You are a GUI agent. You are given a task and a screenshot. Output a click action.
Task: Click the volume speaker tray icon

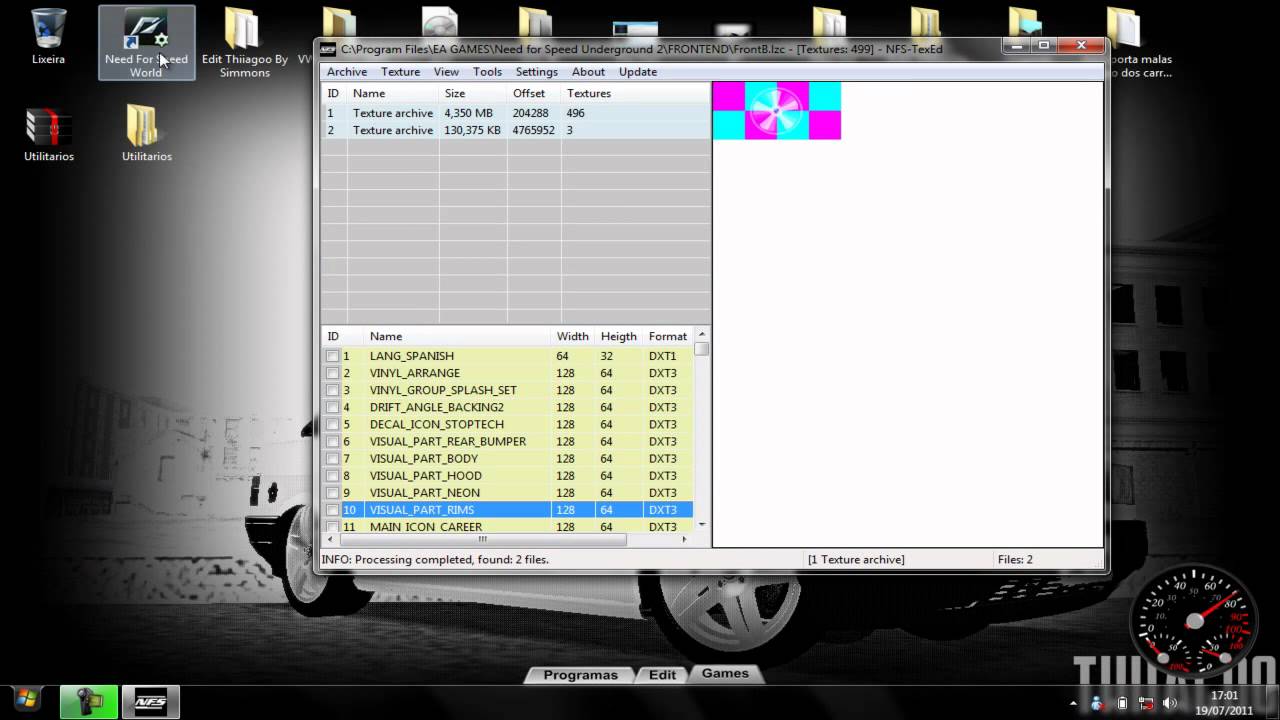pos(1169,703)
